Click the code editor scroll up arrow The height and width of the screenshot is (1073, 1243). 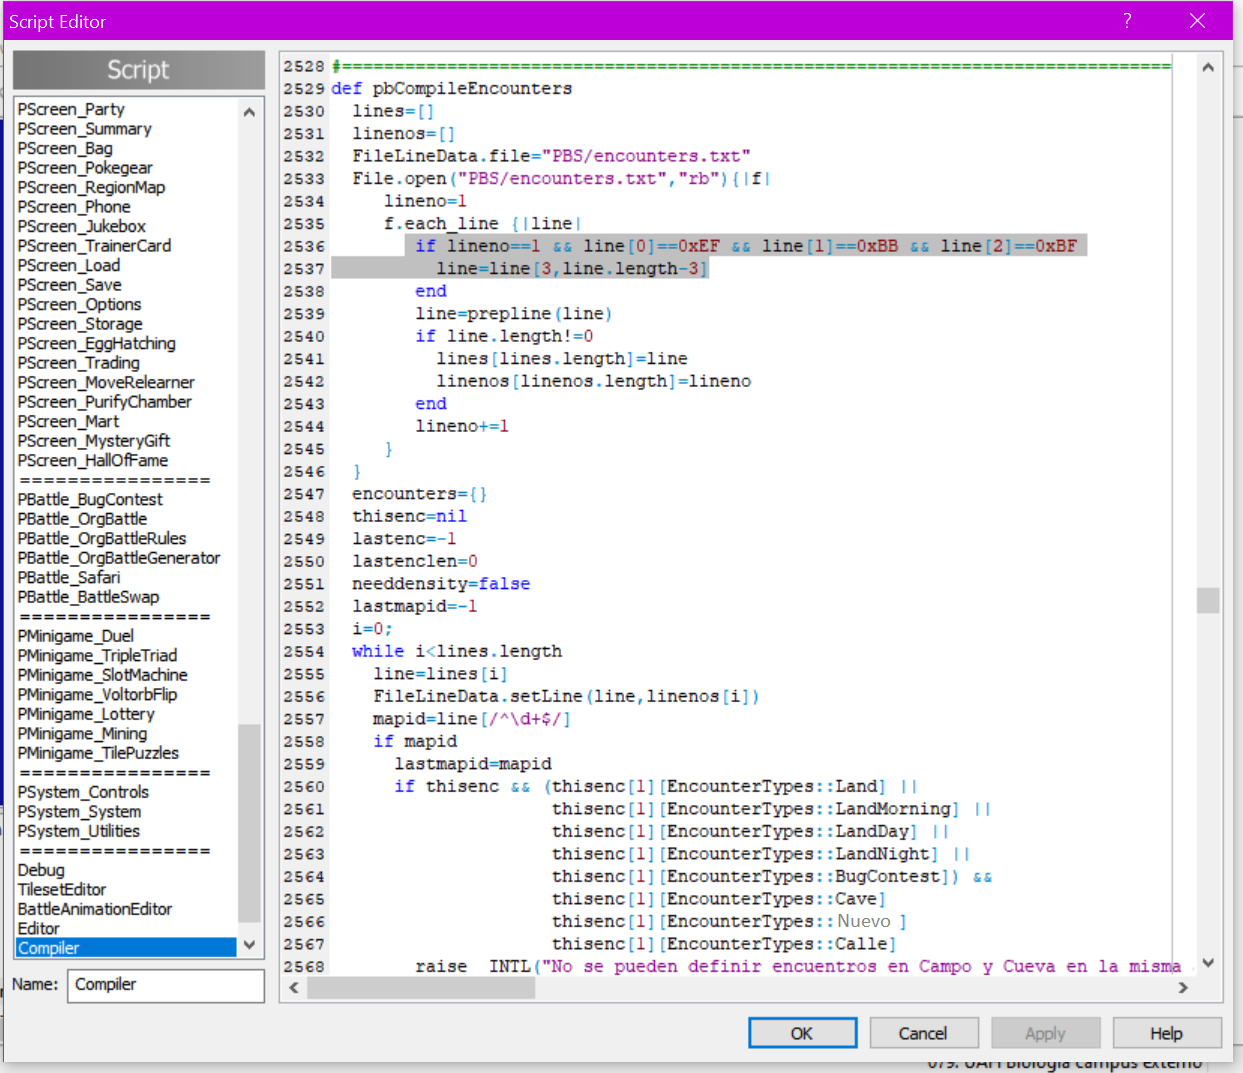coord(1208,68)
